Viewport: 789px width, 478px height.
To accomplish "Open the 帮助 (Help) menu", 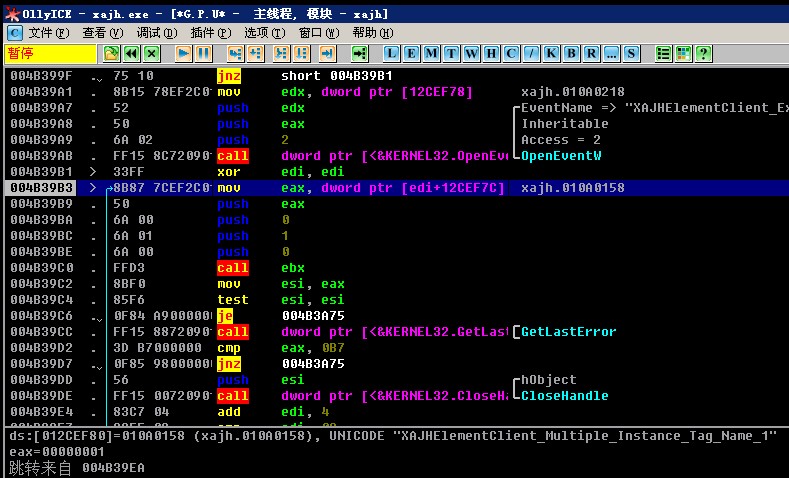I will point(364,32).
